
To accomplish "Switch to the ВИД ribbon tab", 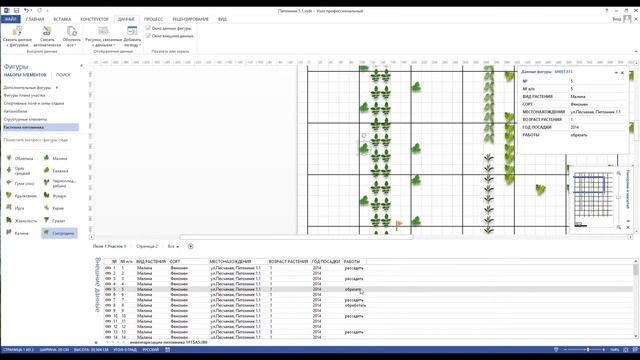I will point(222,19).
